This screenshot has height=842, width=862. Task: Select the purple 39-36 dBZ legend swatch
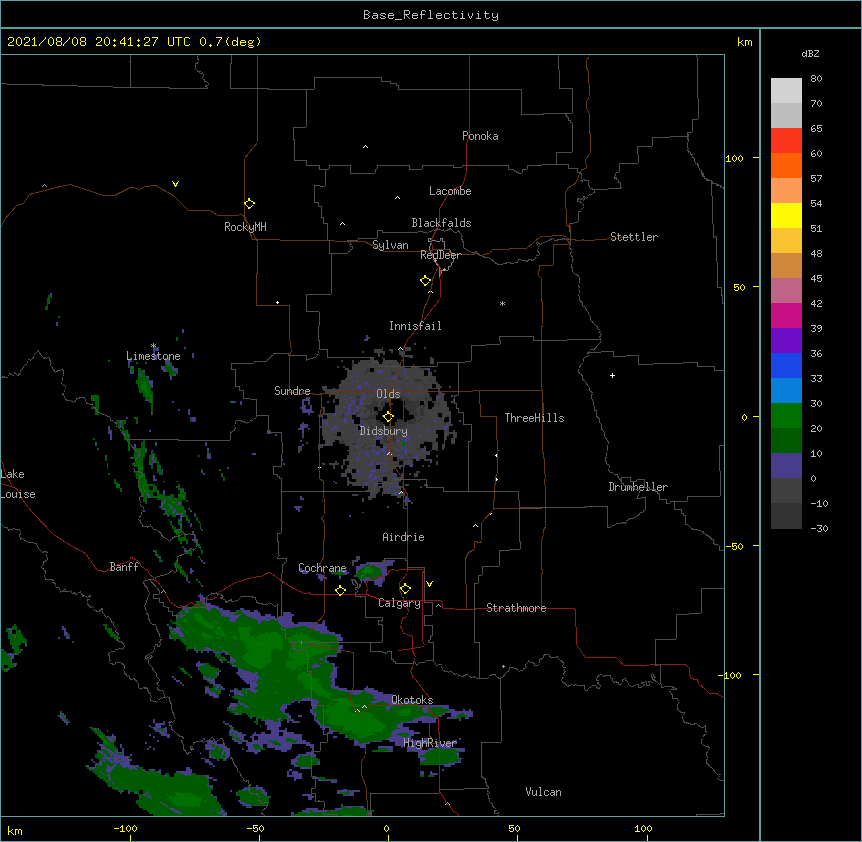click(786, 341)
